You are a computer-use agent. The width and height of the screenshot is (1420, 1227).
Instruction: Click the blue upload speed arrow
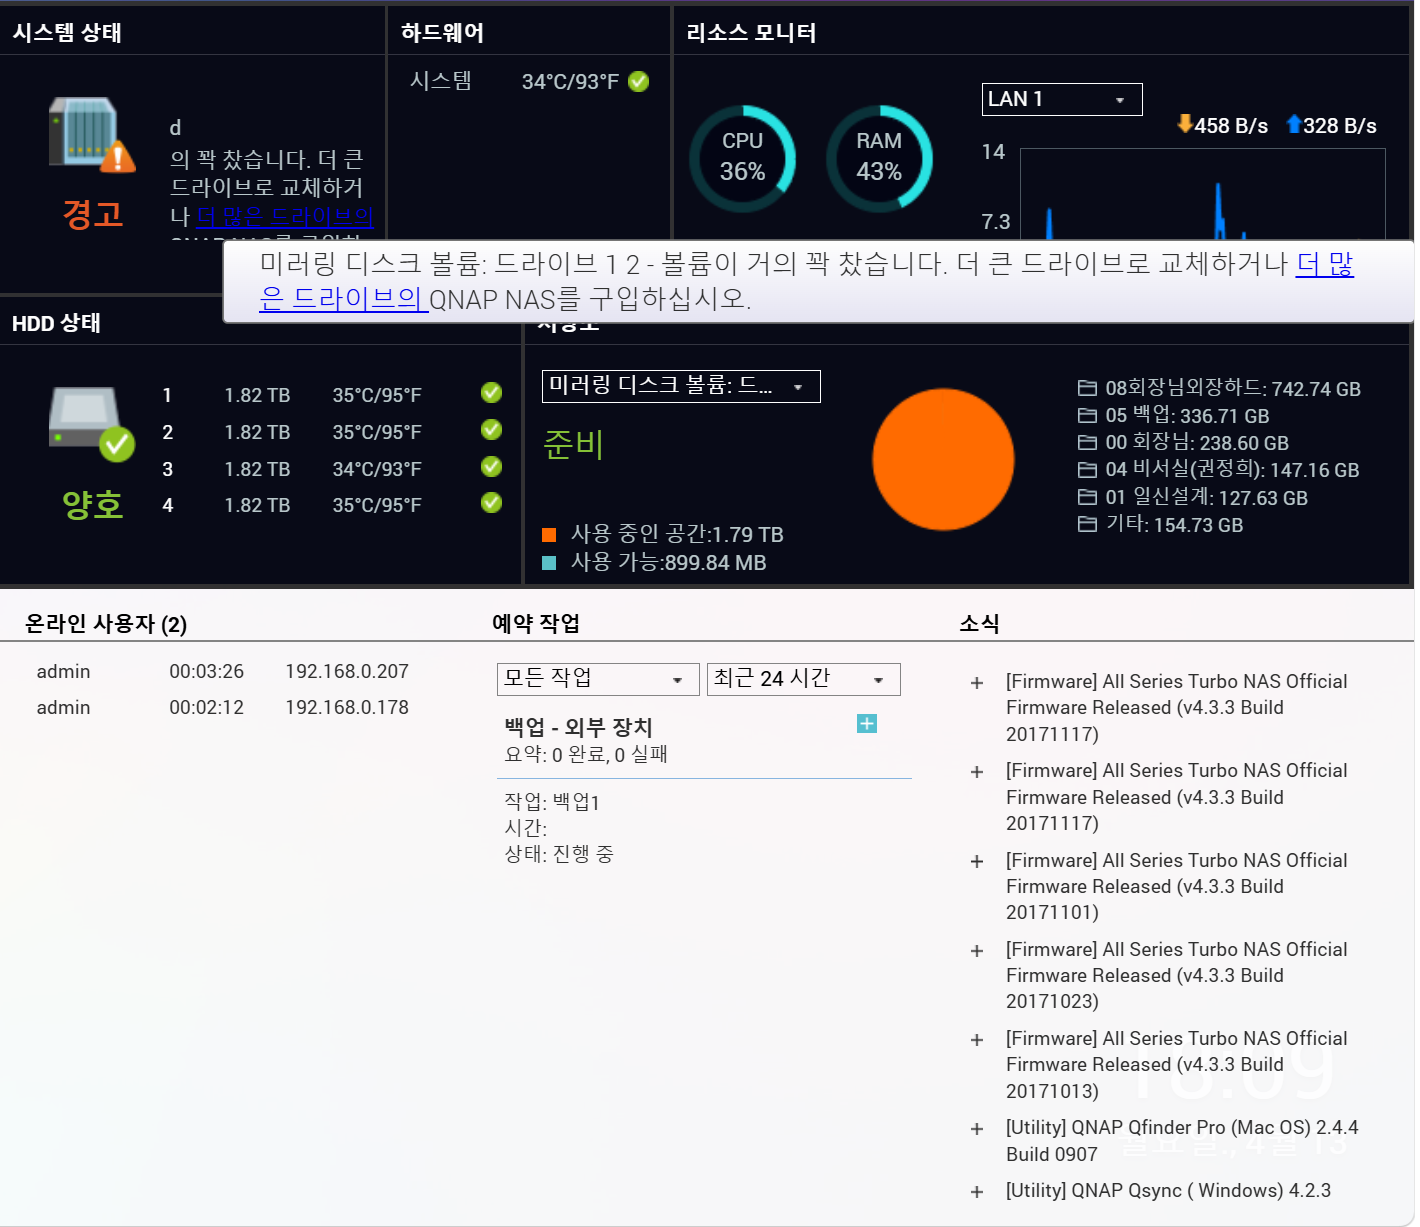(x=1294, y=124)
